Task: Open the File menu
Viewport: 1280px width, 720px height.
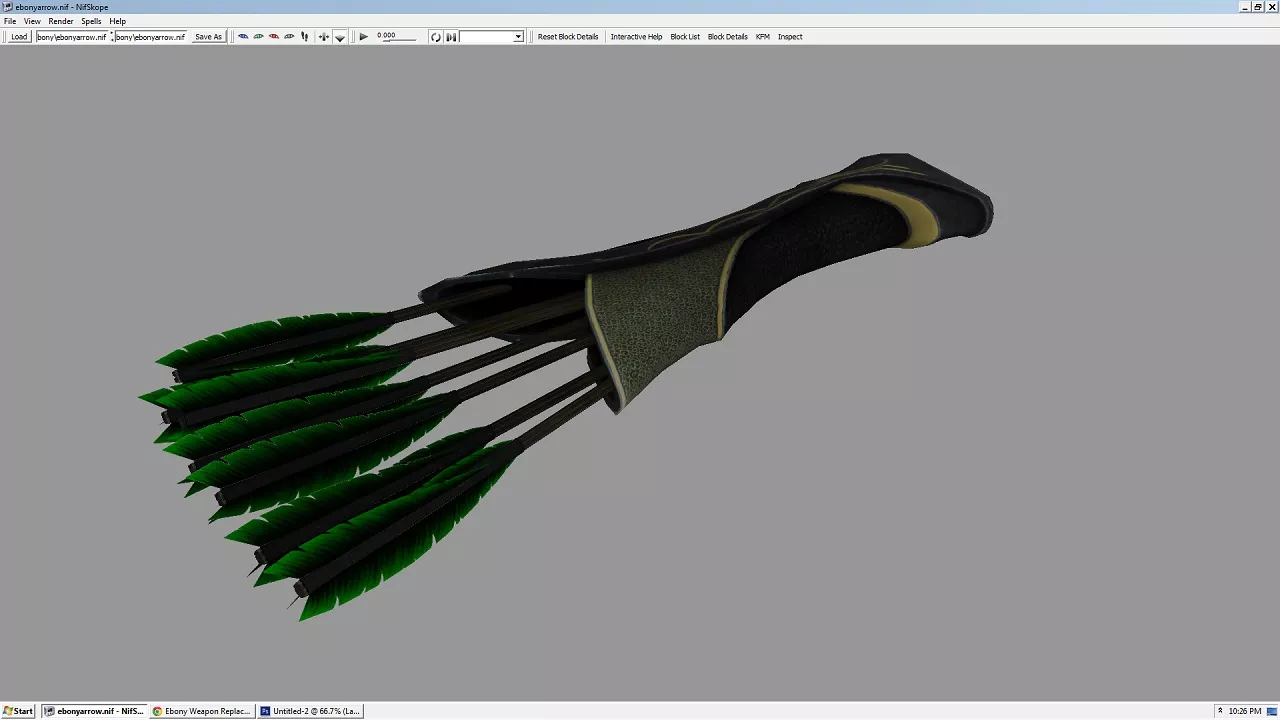Action: point(10,21)
